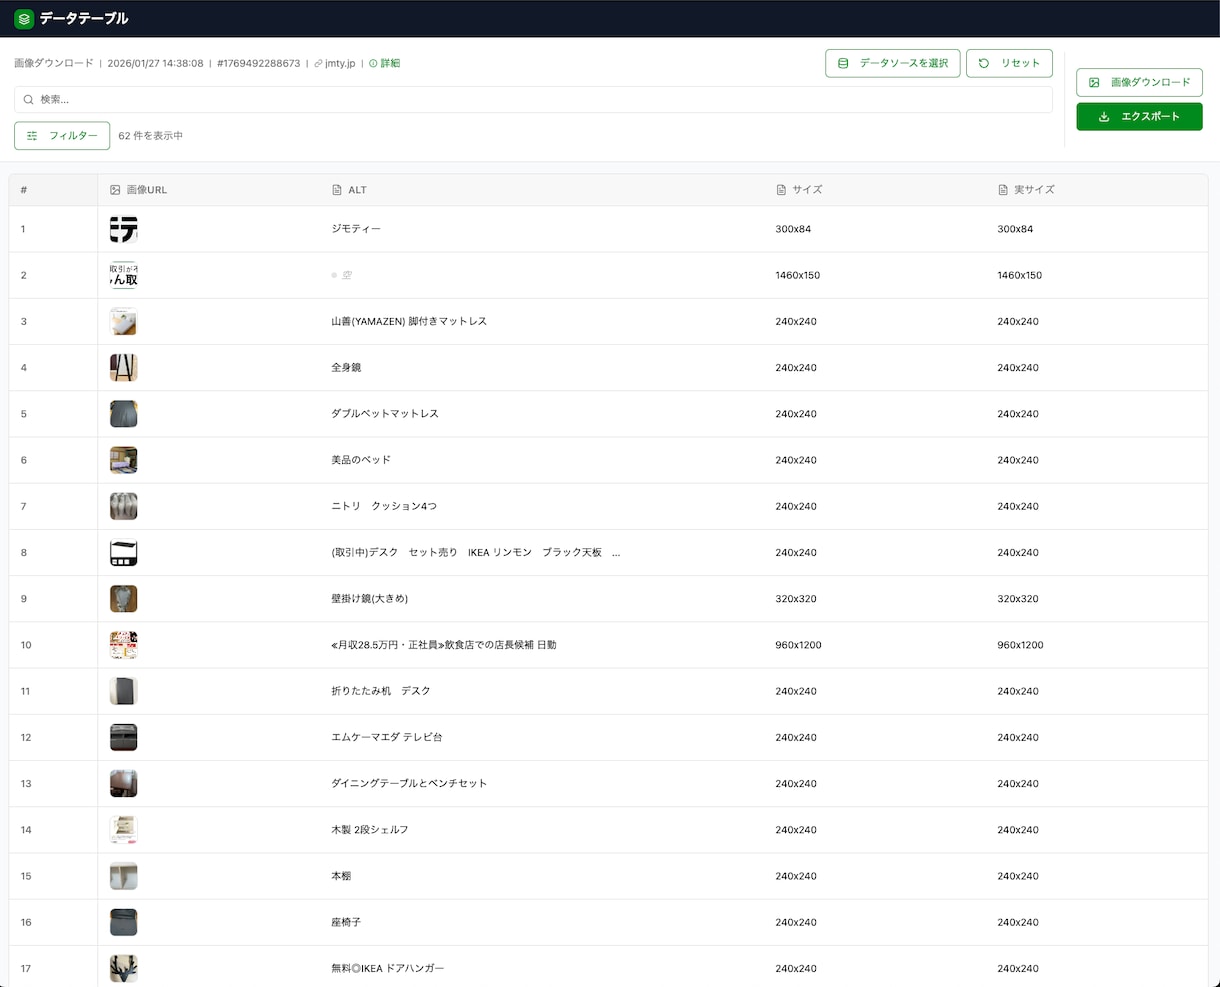Open the 木製 2段シェルフ thumbnail
Screen dimensions: 1220x987
123,829
